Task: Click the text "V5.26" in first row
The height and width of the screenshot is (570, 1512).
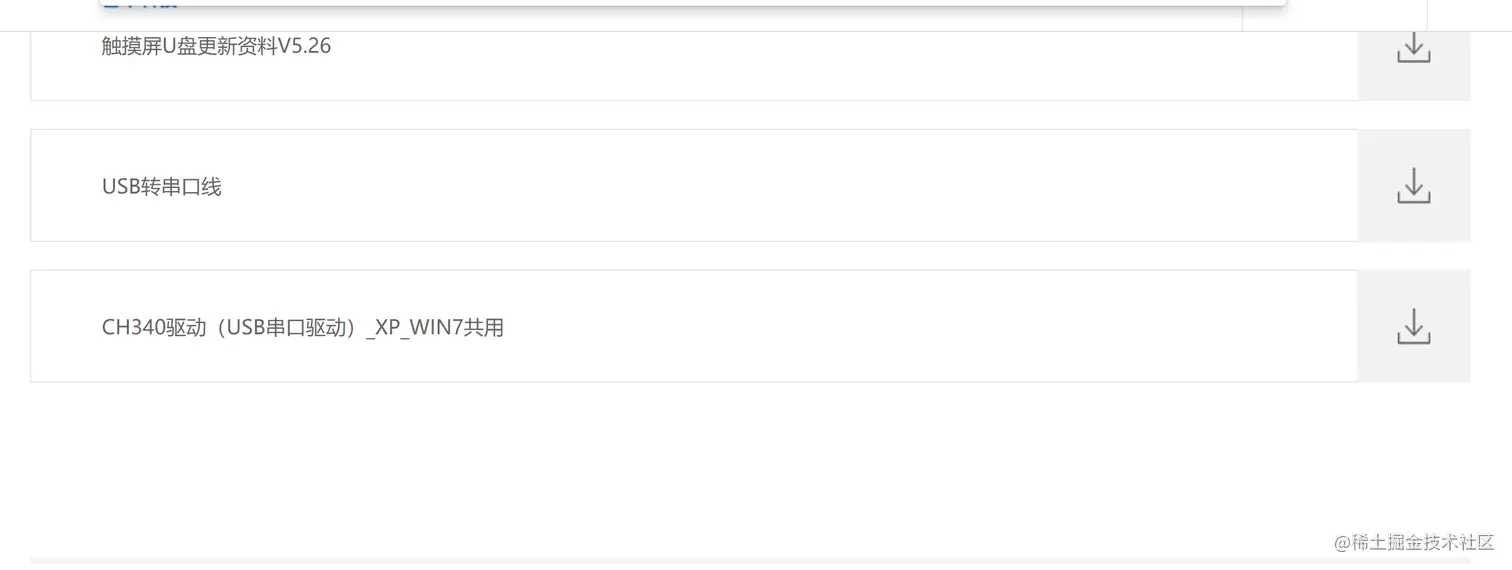Action: click(x=304, y=46)
